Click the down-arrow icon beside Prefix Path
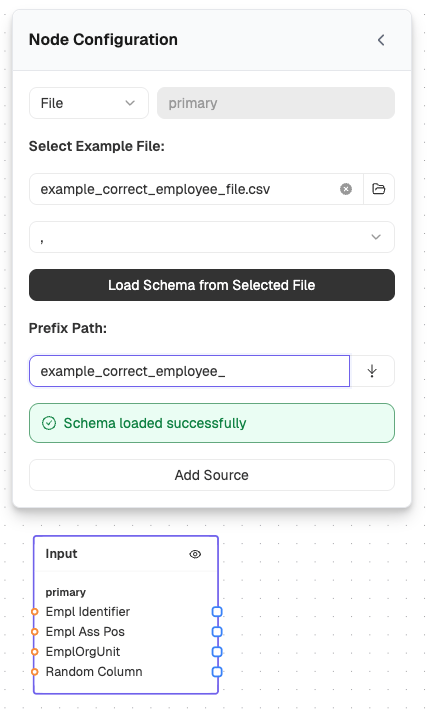The image size is (432, 716). pyautogui.click(x=372, y=371)
